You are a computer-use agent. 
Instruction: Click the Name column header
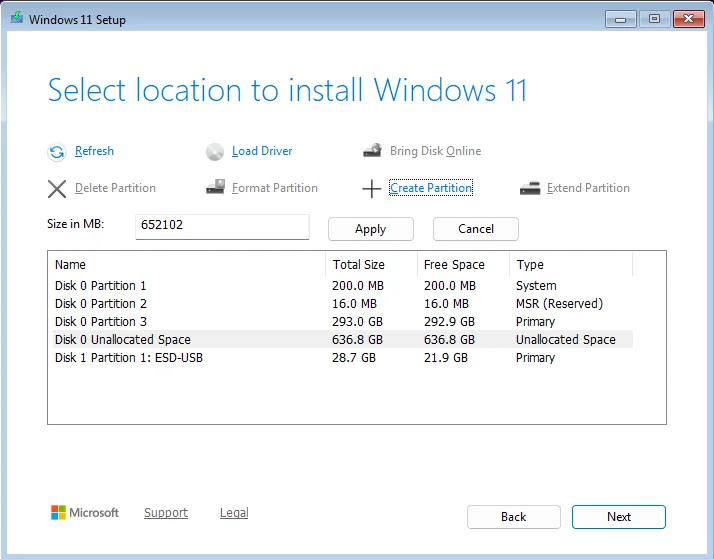pyautogui.click(x=187, y=264)
